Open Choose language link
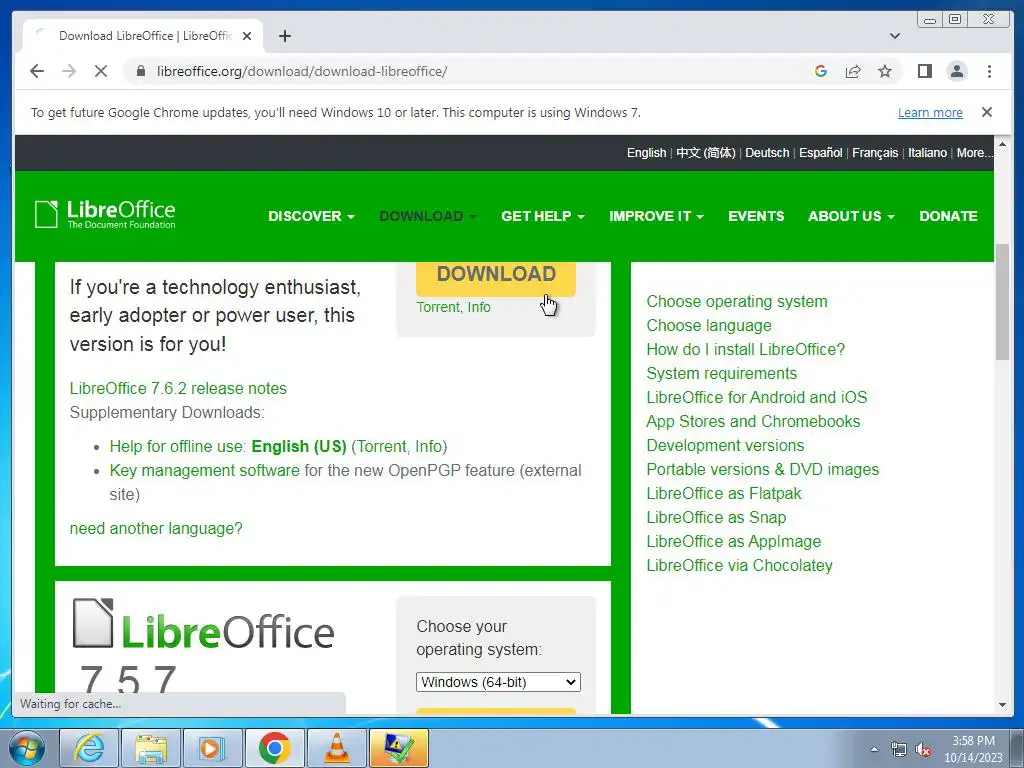Image resolution: width=1024 pixels, height=768 pixels. pyautogui.click(x=709, y=325)
